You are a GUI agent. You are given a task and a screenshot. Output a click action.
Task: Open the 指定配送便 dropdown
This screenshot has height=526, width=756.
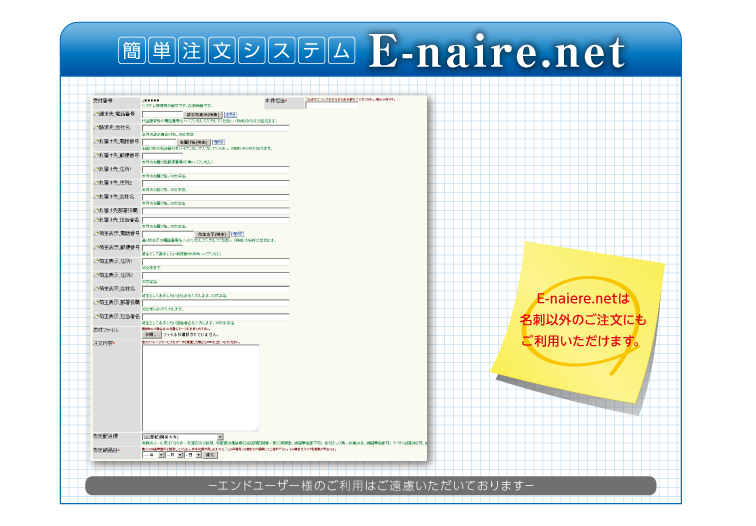[182, 437]
